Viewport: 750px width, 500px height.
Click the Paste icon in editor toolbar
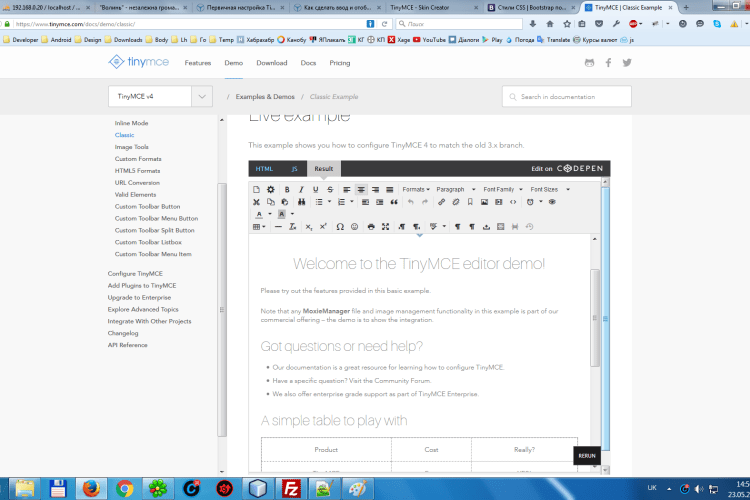(x=285, y=202)
